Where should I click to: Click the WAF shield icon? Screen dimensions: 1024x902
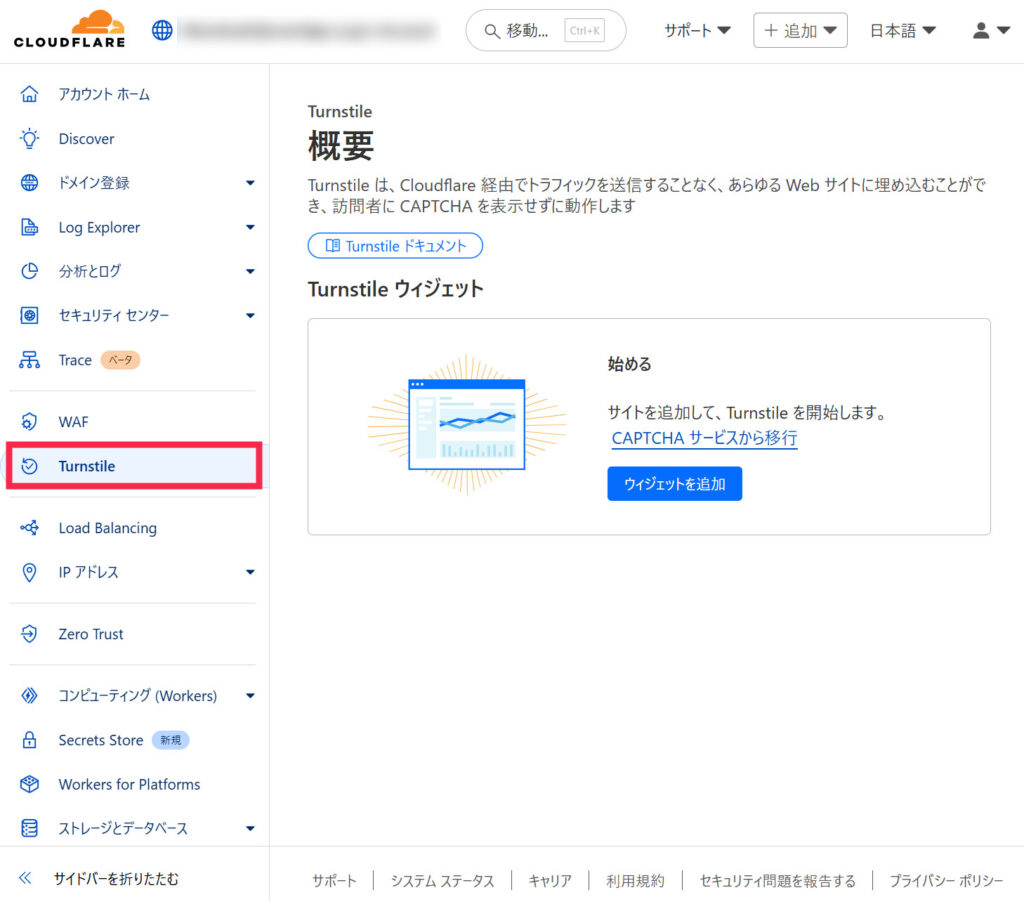[x=30, y=422]
